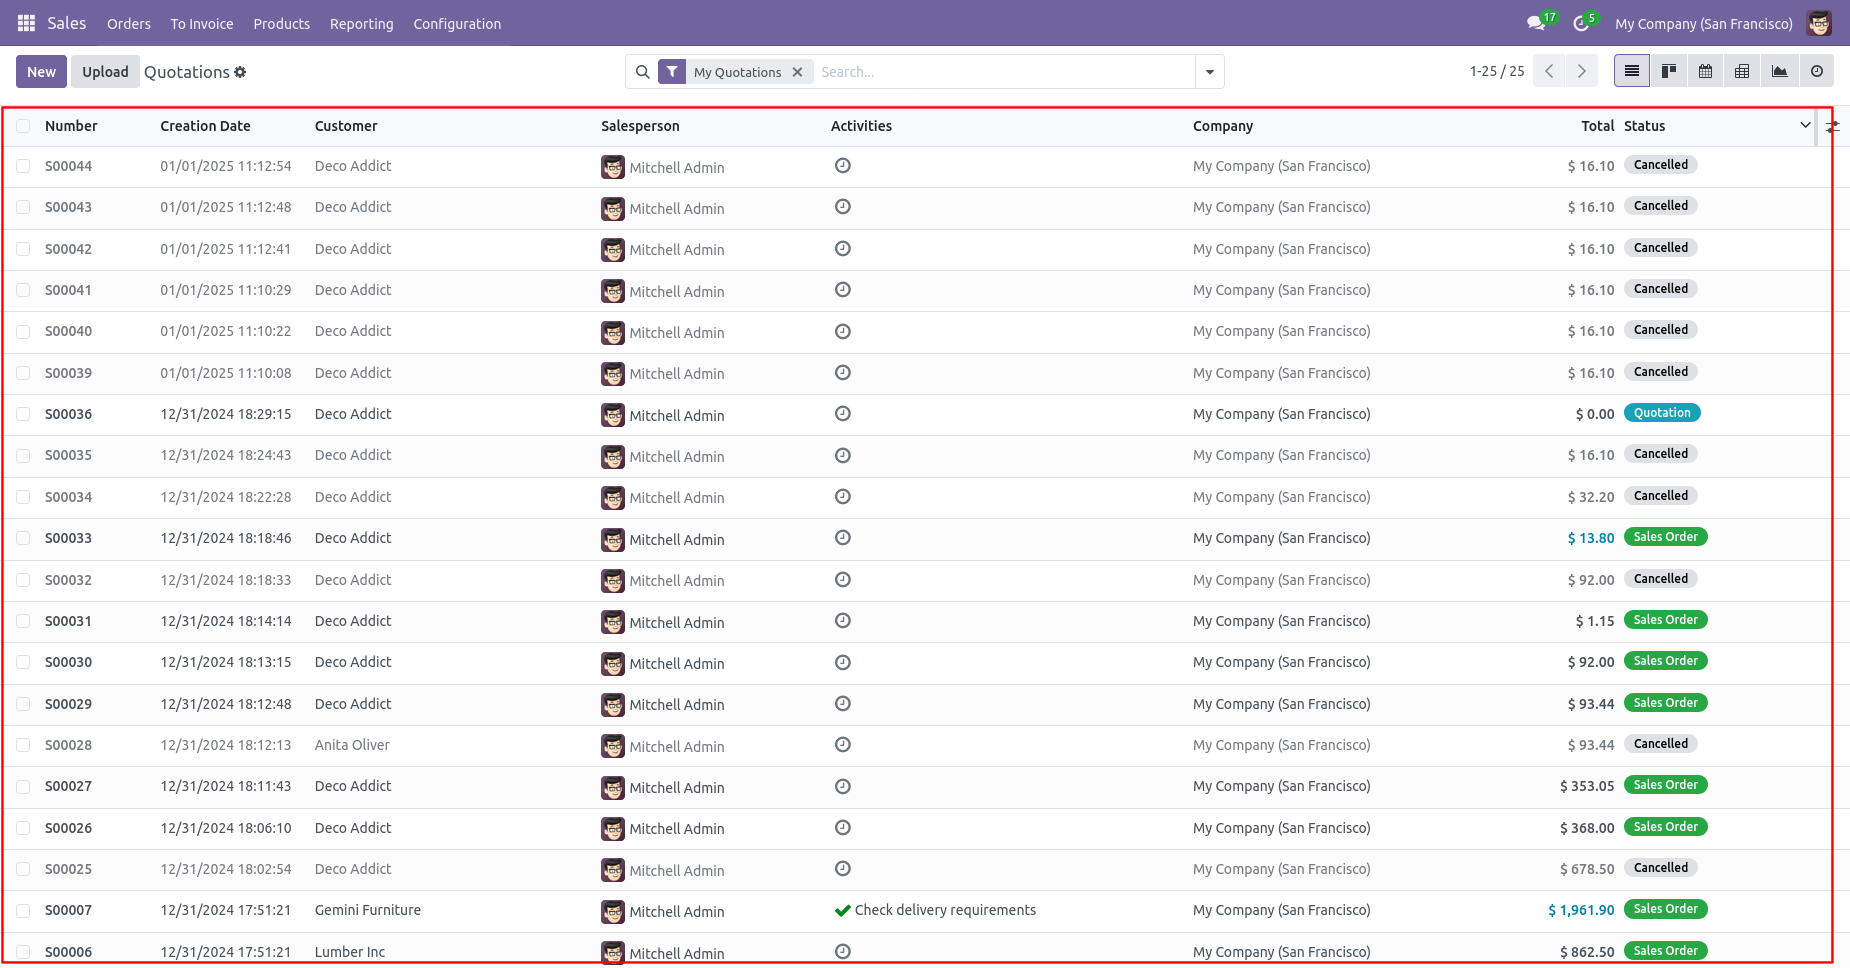The height and width of the screenshot is (968, 1850).
Task: Switch to pivot table view
Action: pos(1742,71)
